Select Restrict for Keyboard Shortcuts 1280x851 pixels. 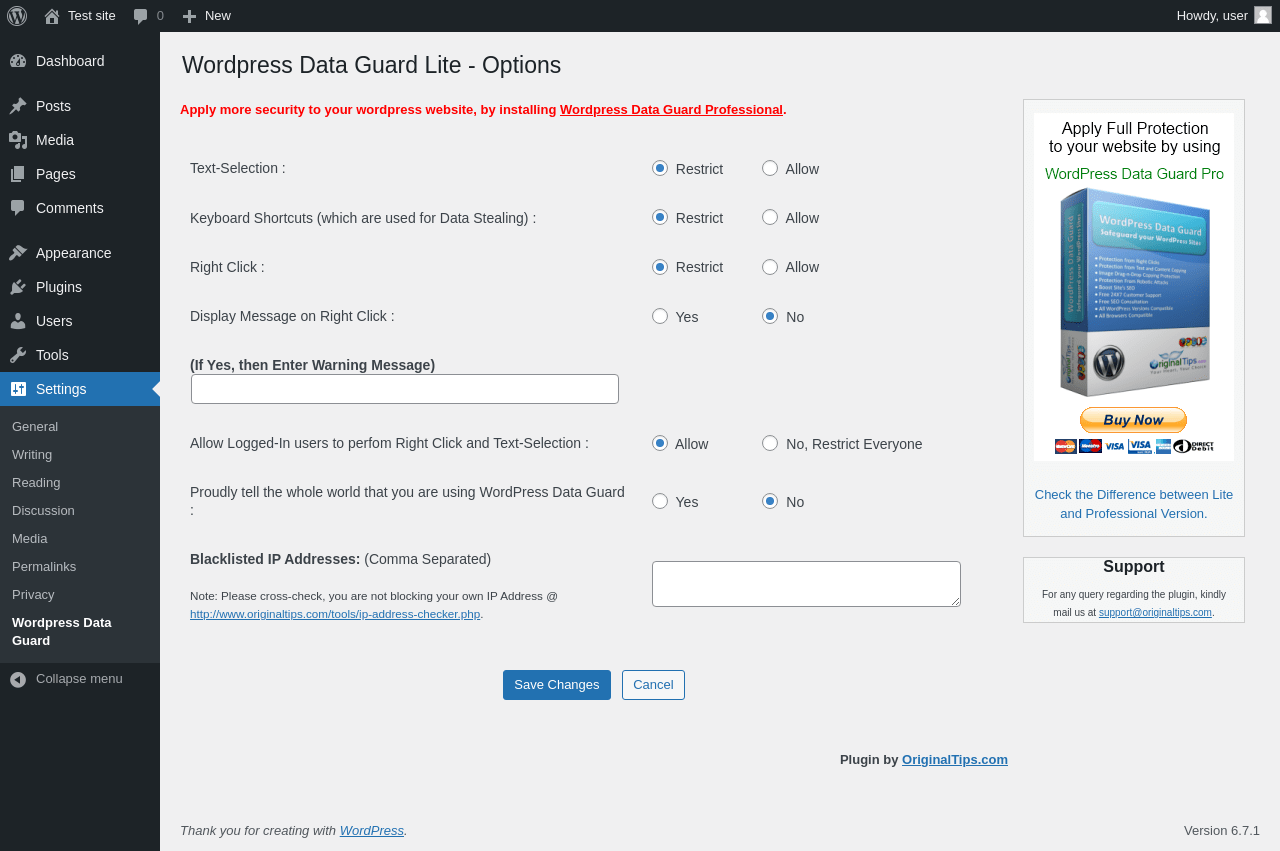pos(660,217)
